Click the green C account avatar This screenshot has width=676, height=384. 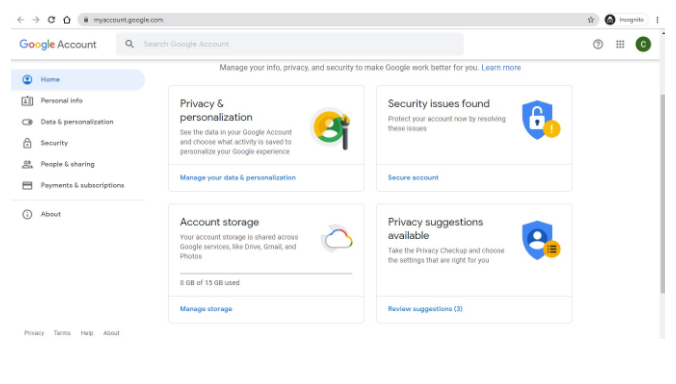[x=643, y=44]
